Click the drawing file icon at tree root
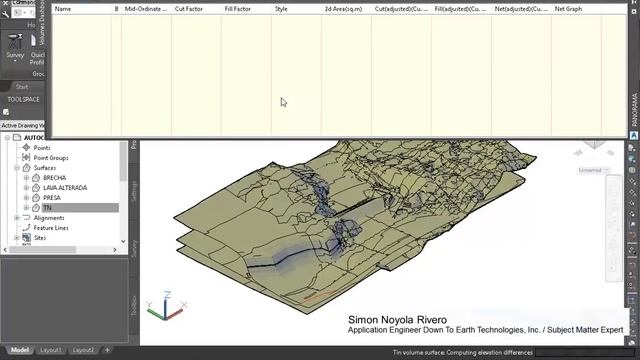This screenshot has width=640, height=360. pyautogui.click(x=17, y=138)
